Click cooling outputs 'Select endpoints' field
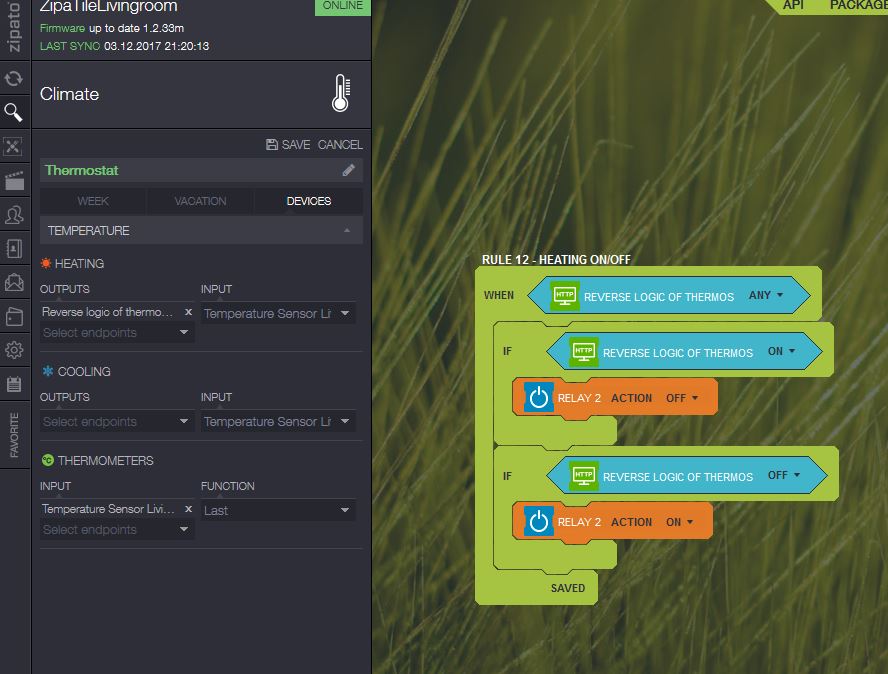Viewport: 888px width, 674px height. coord(116,422)
